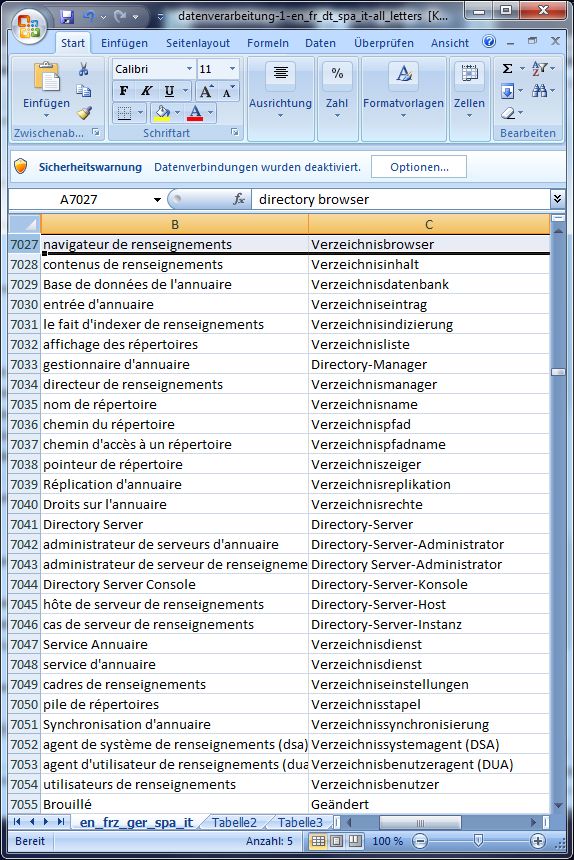Apply borders with the border icon
The width and height of the screenshot is (574, 860).
click(124, 113)
